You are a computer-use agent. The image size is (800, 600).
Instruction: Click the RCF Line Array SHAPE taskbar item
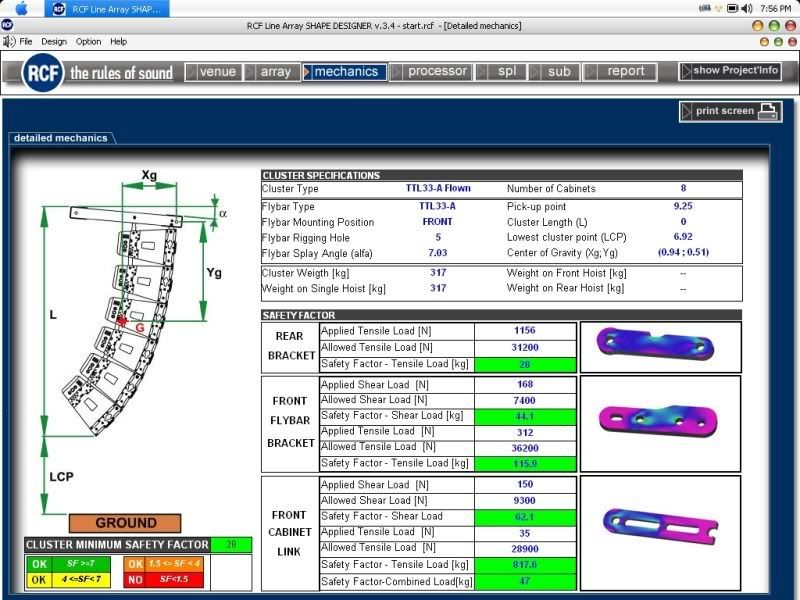(x=107, y=9)
